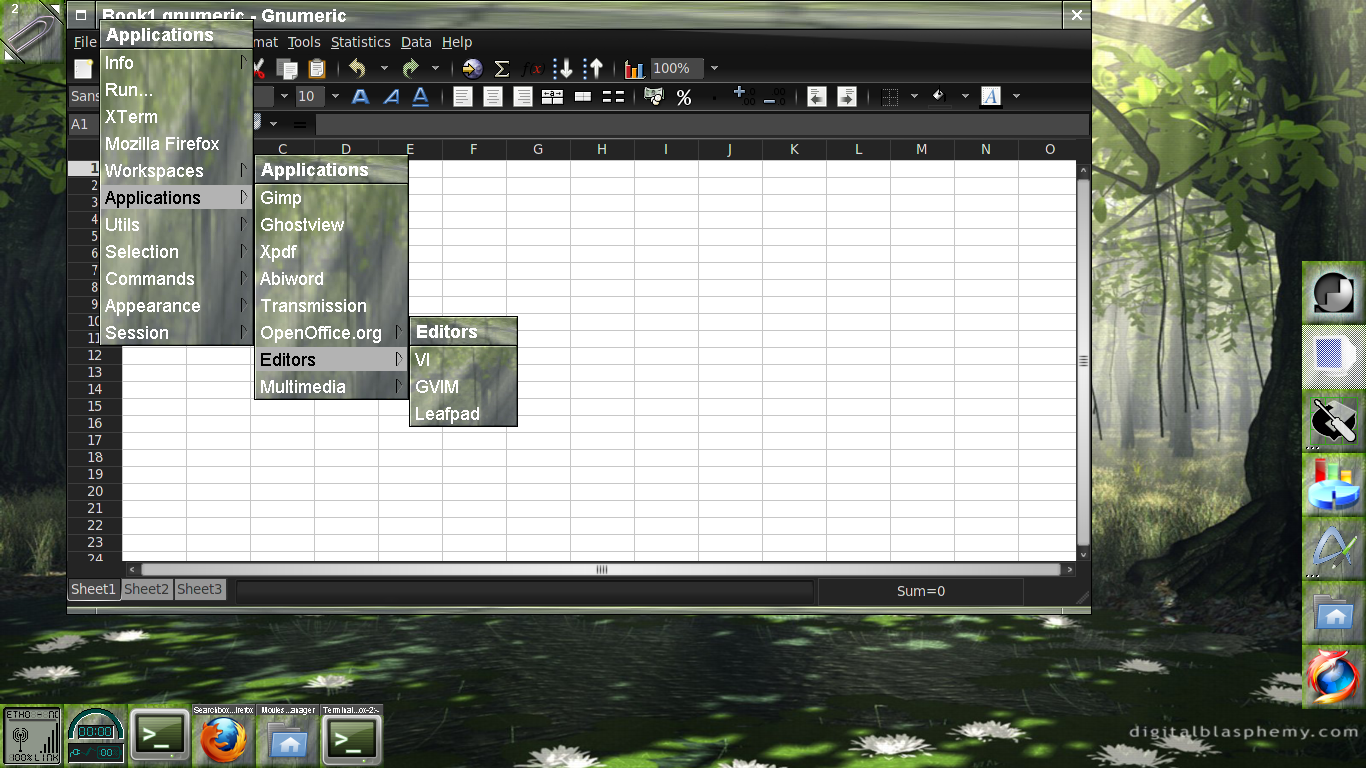Toggle Underline formatting

click(421, 97)
